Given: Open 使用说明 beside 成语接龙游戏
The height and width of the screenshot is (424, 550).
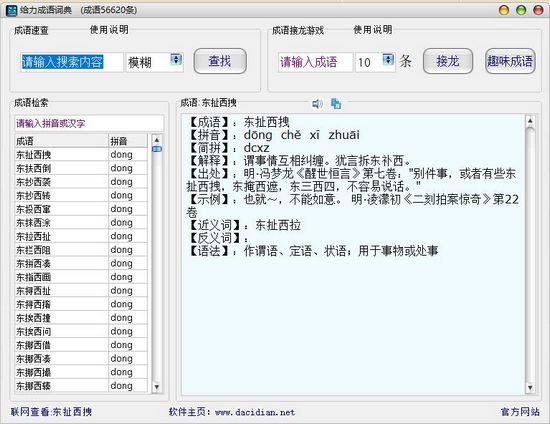Looking at the screenshot, I should click(373, 30).
